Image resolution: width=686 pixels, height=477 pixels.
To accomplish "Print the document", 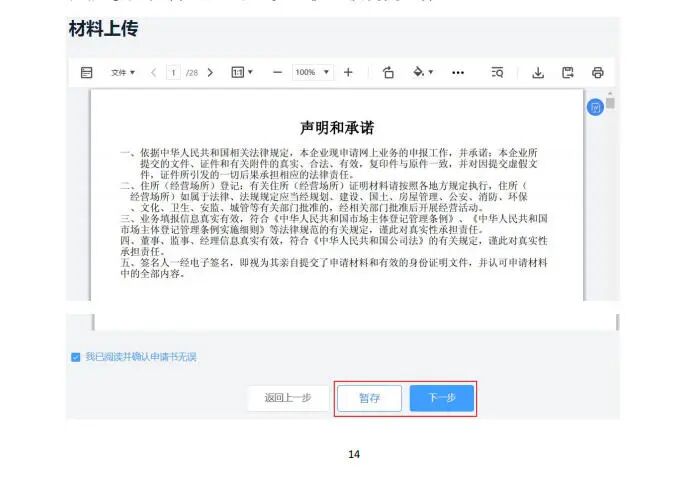I will click(597, 72).
